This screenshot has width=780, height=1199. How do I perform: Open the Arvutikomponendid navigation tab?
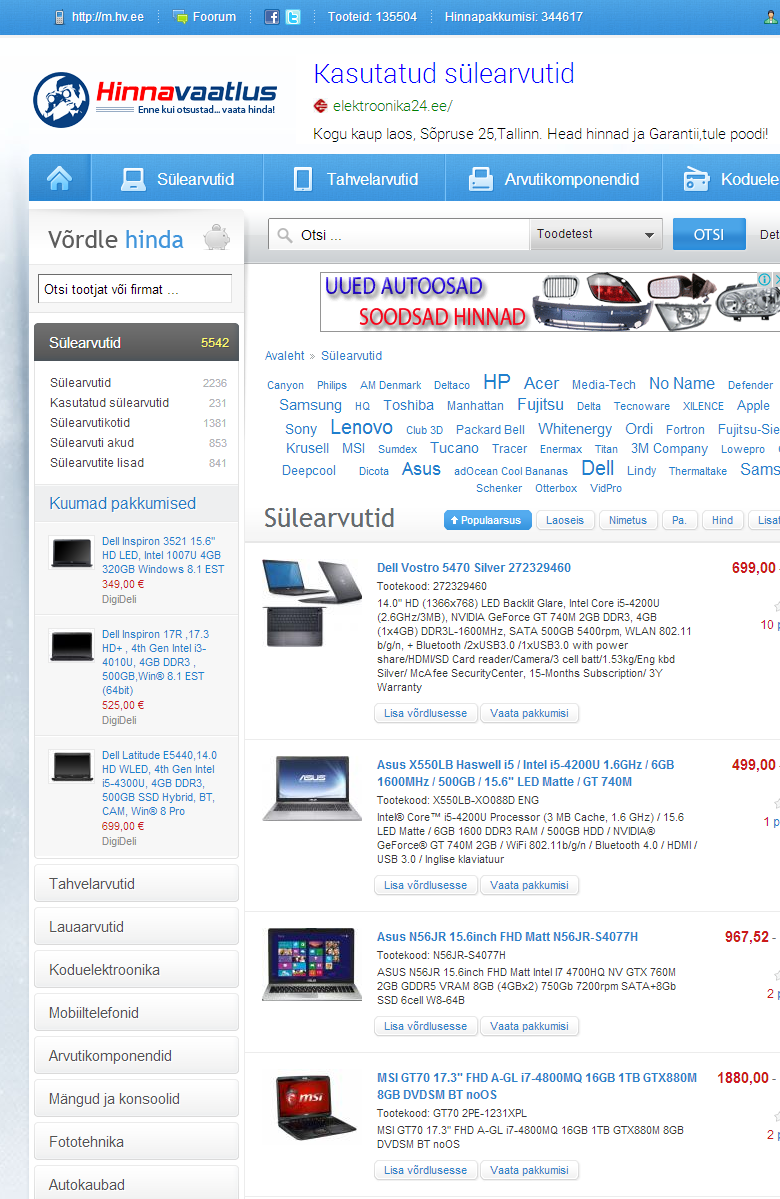[x=554, y=179]
